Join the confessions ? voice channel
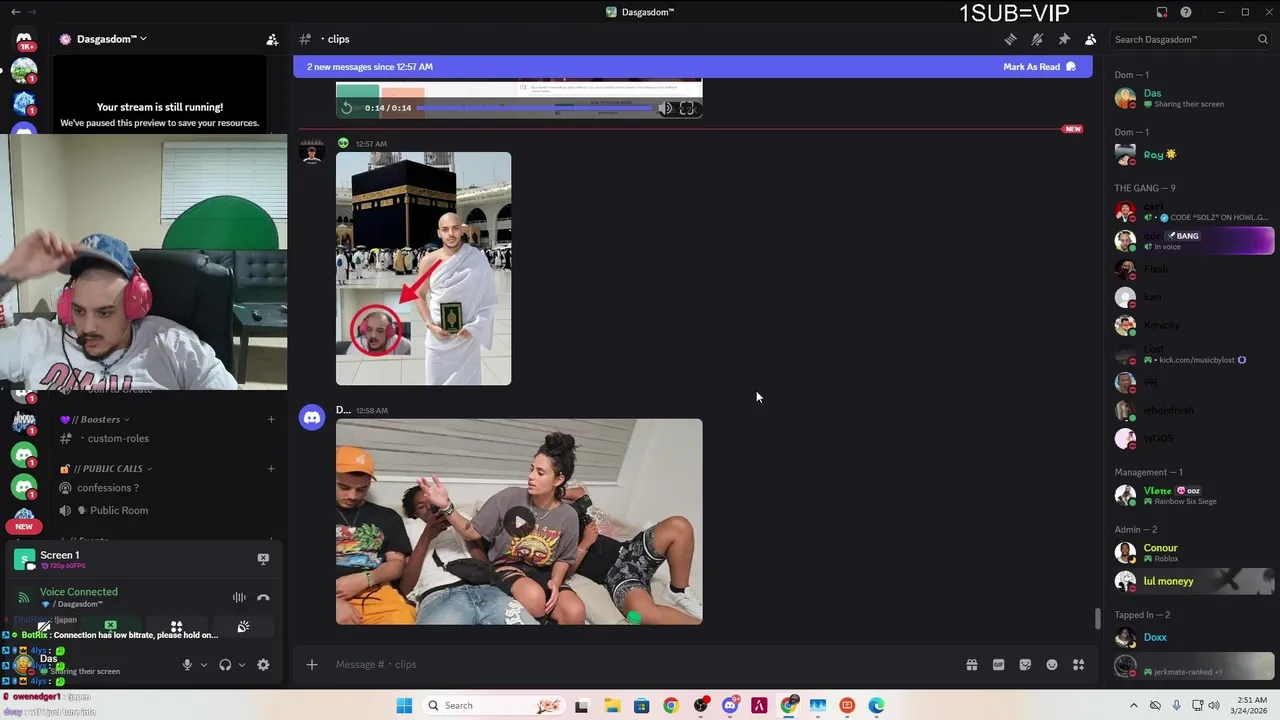 pos(108,488)
